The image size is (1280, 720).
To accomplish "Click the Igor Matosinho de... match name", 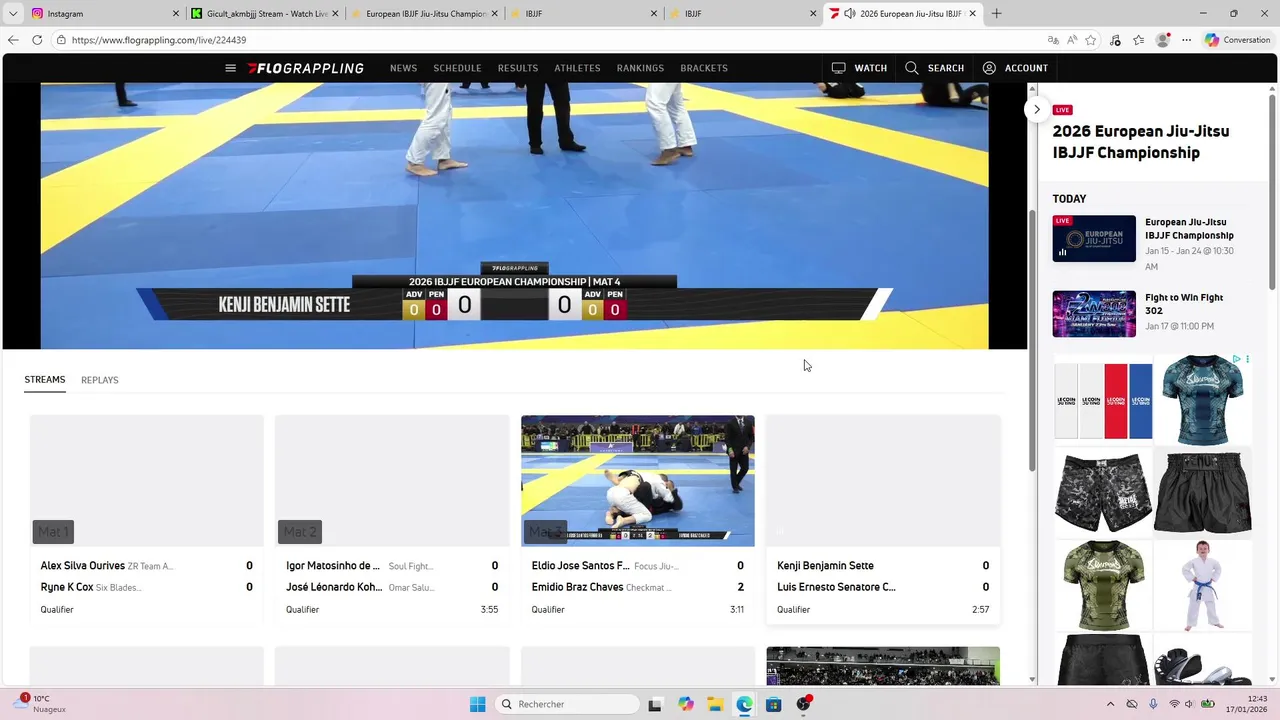I will tap(333, 566).
